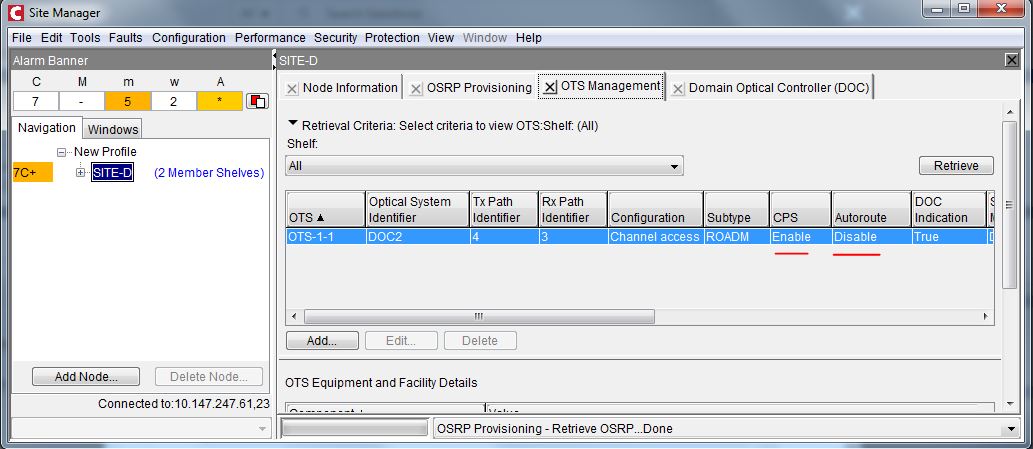Click the Delete button under OTS table
1033x449 pixels.
coord(480,341)
